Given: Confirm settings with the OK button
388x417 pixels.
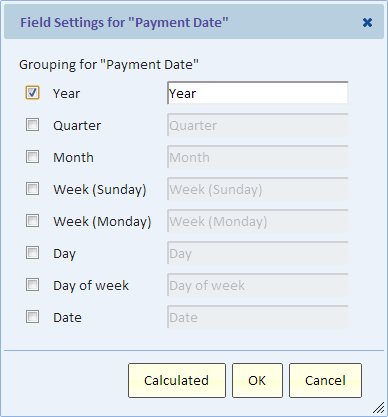Looking at the screenshot, I should 257,380.
